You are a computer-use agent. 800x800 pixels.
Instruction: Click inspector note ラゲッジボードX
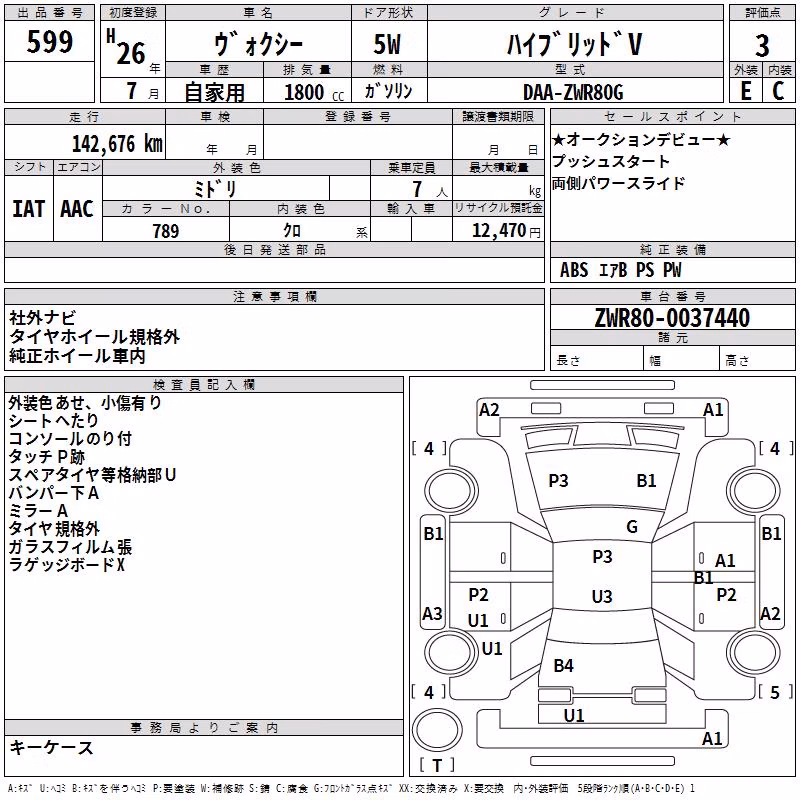[67, 565]
